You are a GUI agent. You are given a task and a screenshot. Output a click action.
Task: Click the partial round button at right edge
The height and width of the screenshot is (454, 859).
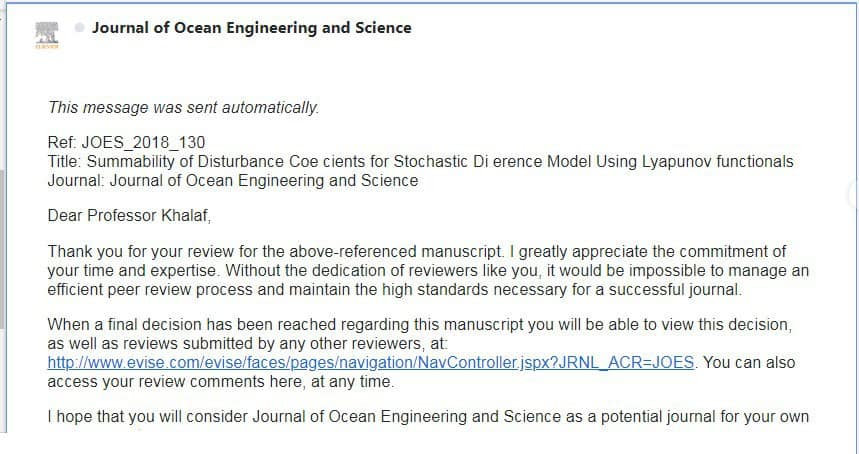(853, 196)
